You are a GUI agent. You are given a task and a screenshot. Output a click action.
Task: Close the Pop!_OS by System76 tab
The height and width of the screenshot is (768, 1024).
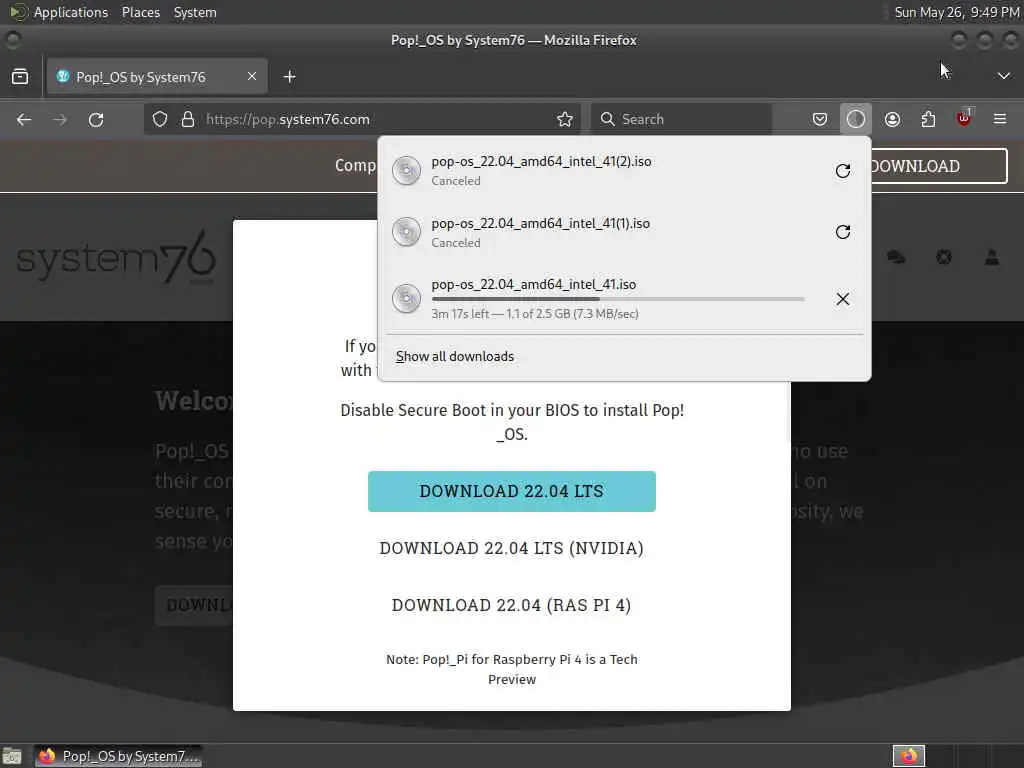(252, 76)
